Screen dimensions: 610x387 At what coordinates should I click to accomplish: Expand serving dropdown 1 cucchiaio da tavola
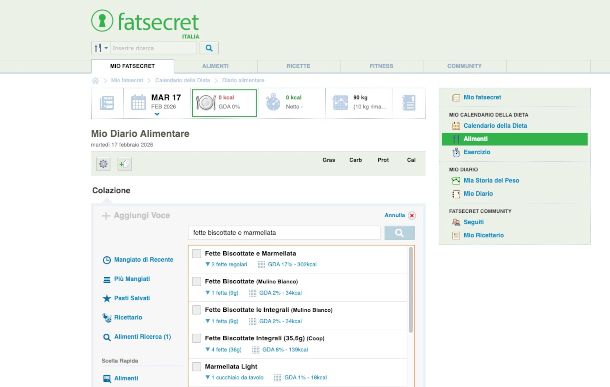point(234,378)
